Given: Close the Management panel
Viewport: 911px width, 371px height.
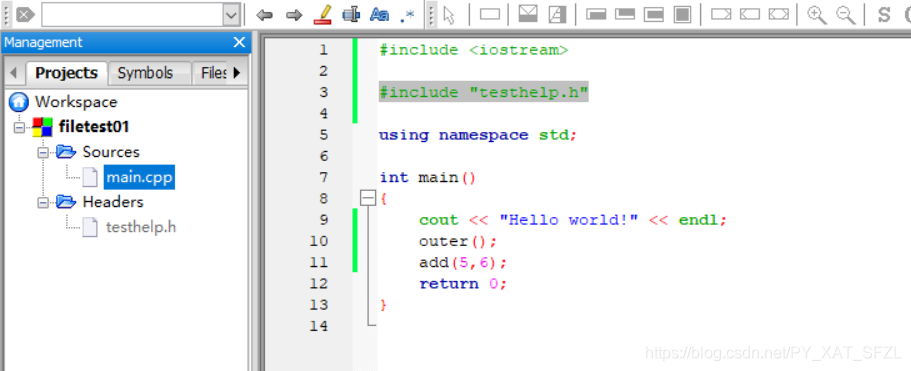Looking at the screenshot, I should point(239,42).
